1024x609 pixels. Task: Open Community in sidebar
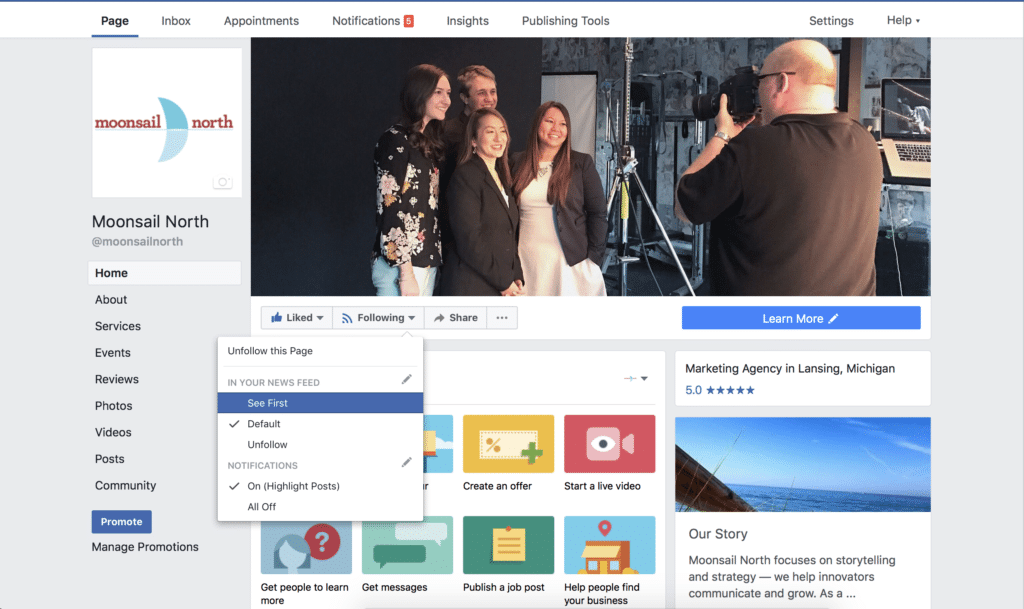(x=125, y=486)
